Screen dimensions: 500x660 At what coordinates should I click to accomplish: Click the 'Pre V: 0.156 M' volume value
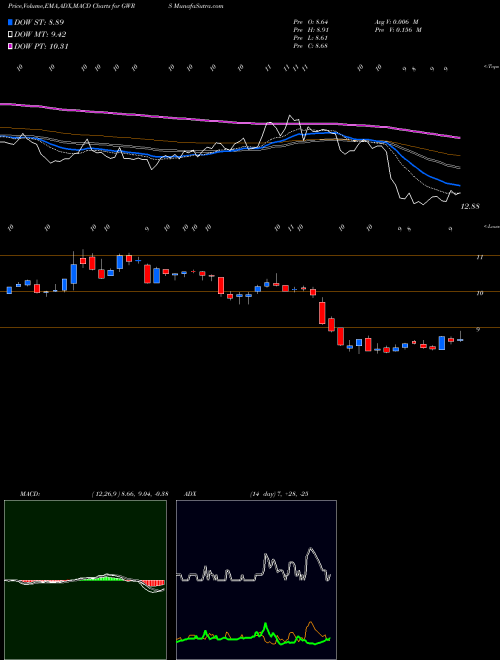click(398, 30)
